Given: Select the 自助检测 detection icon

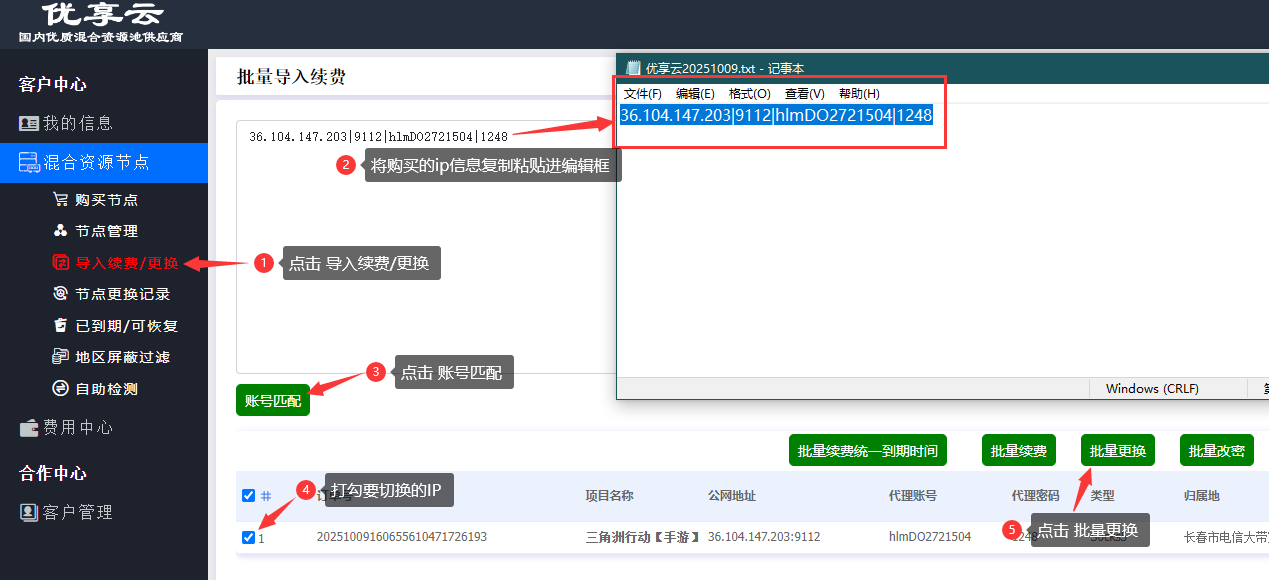Looking at the screenshot, I should point(61,389).
